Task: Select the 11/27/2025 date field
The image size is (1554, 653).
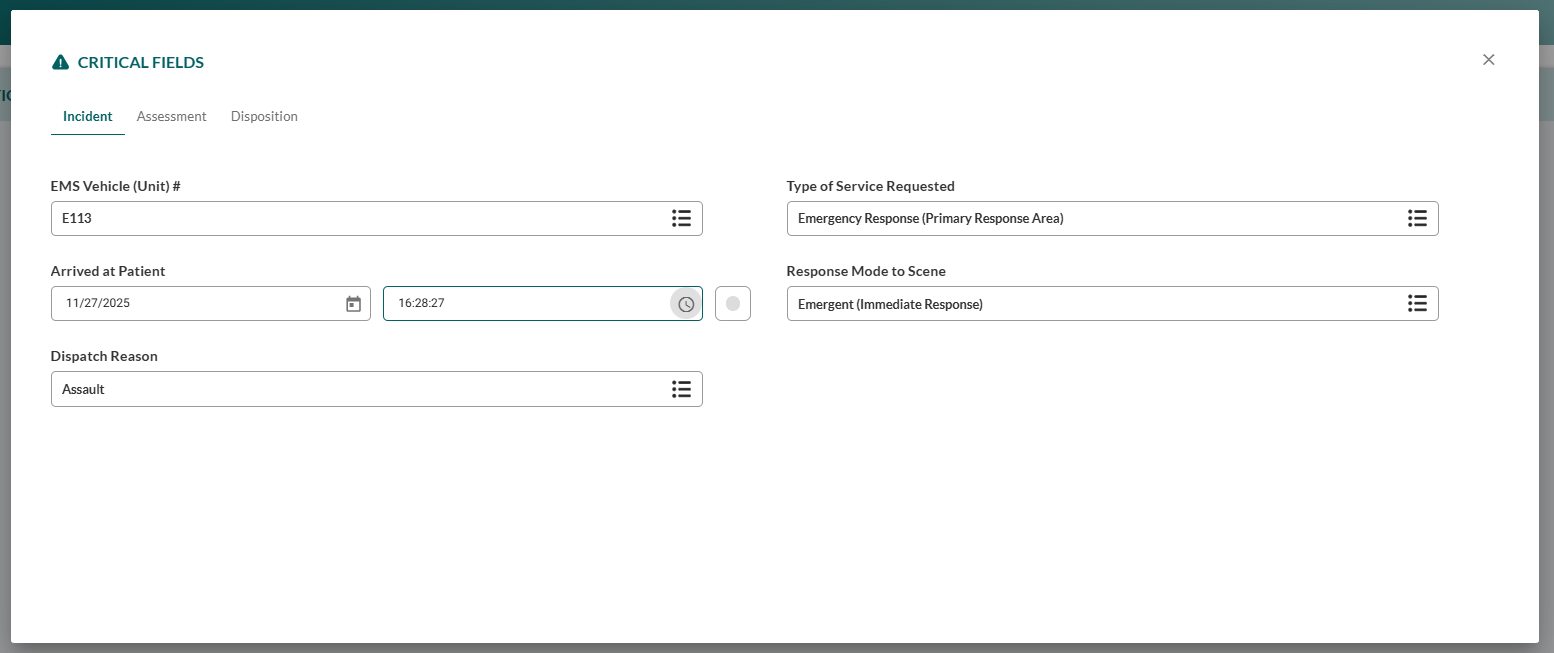Action: (x=180, y=303)
